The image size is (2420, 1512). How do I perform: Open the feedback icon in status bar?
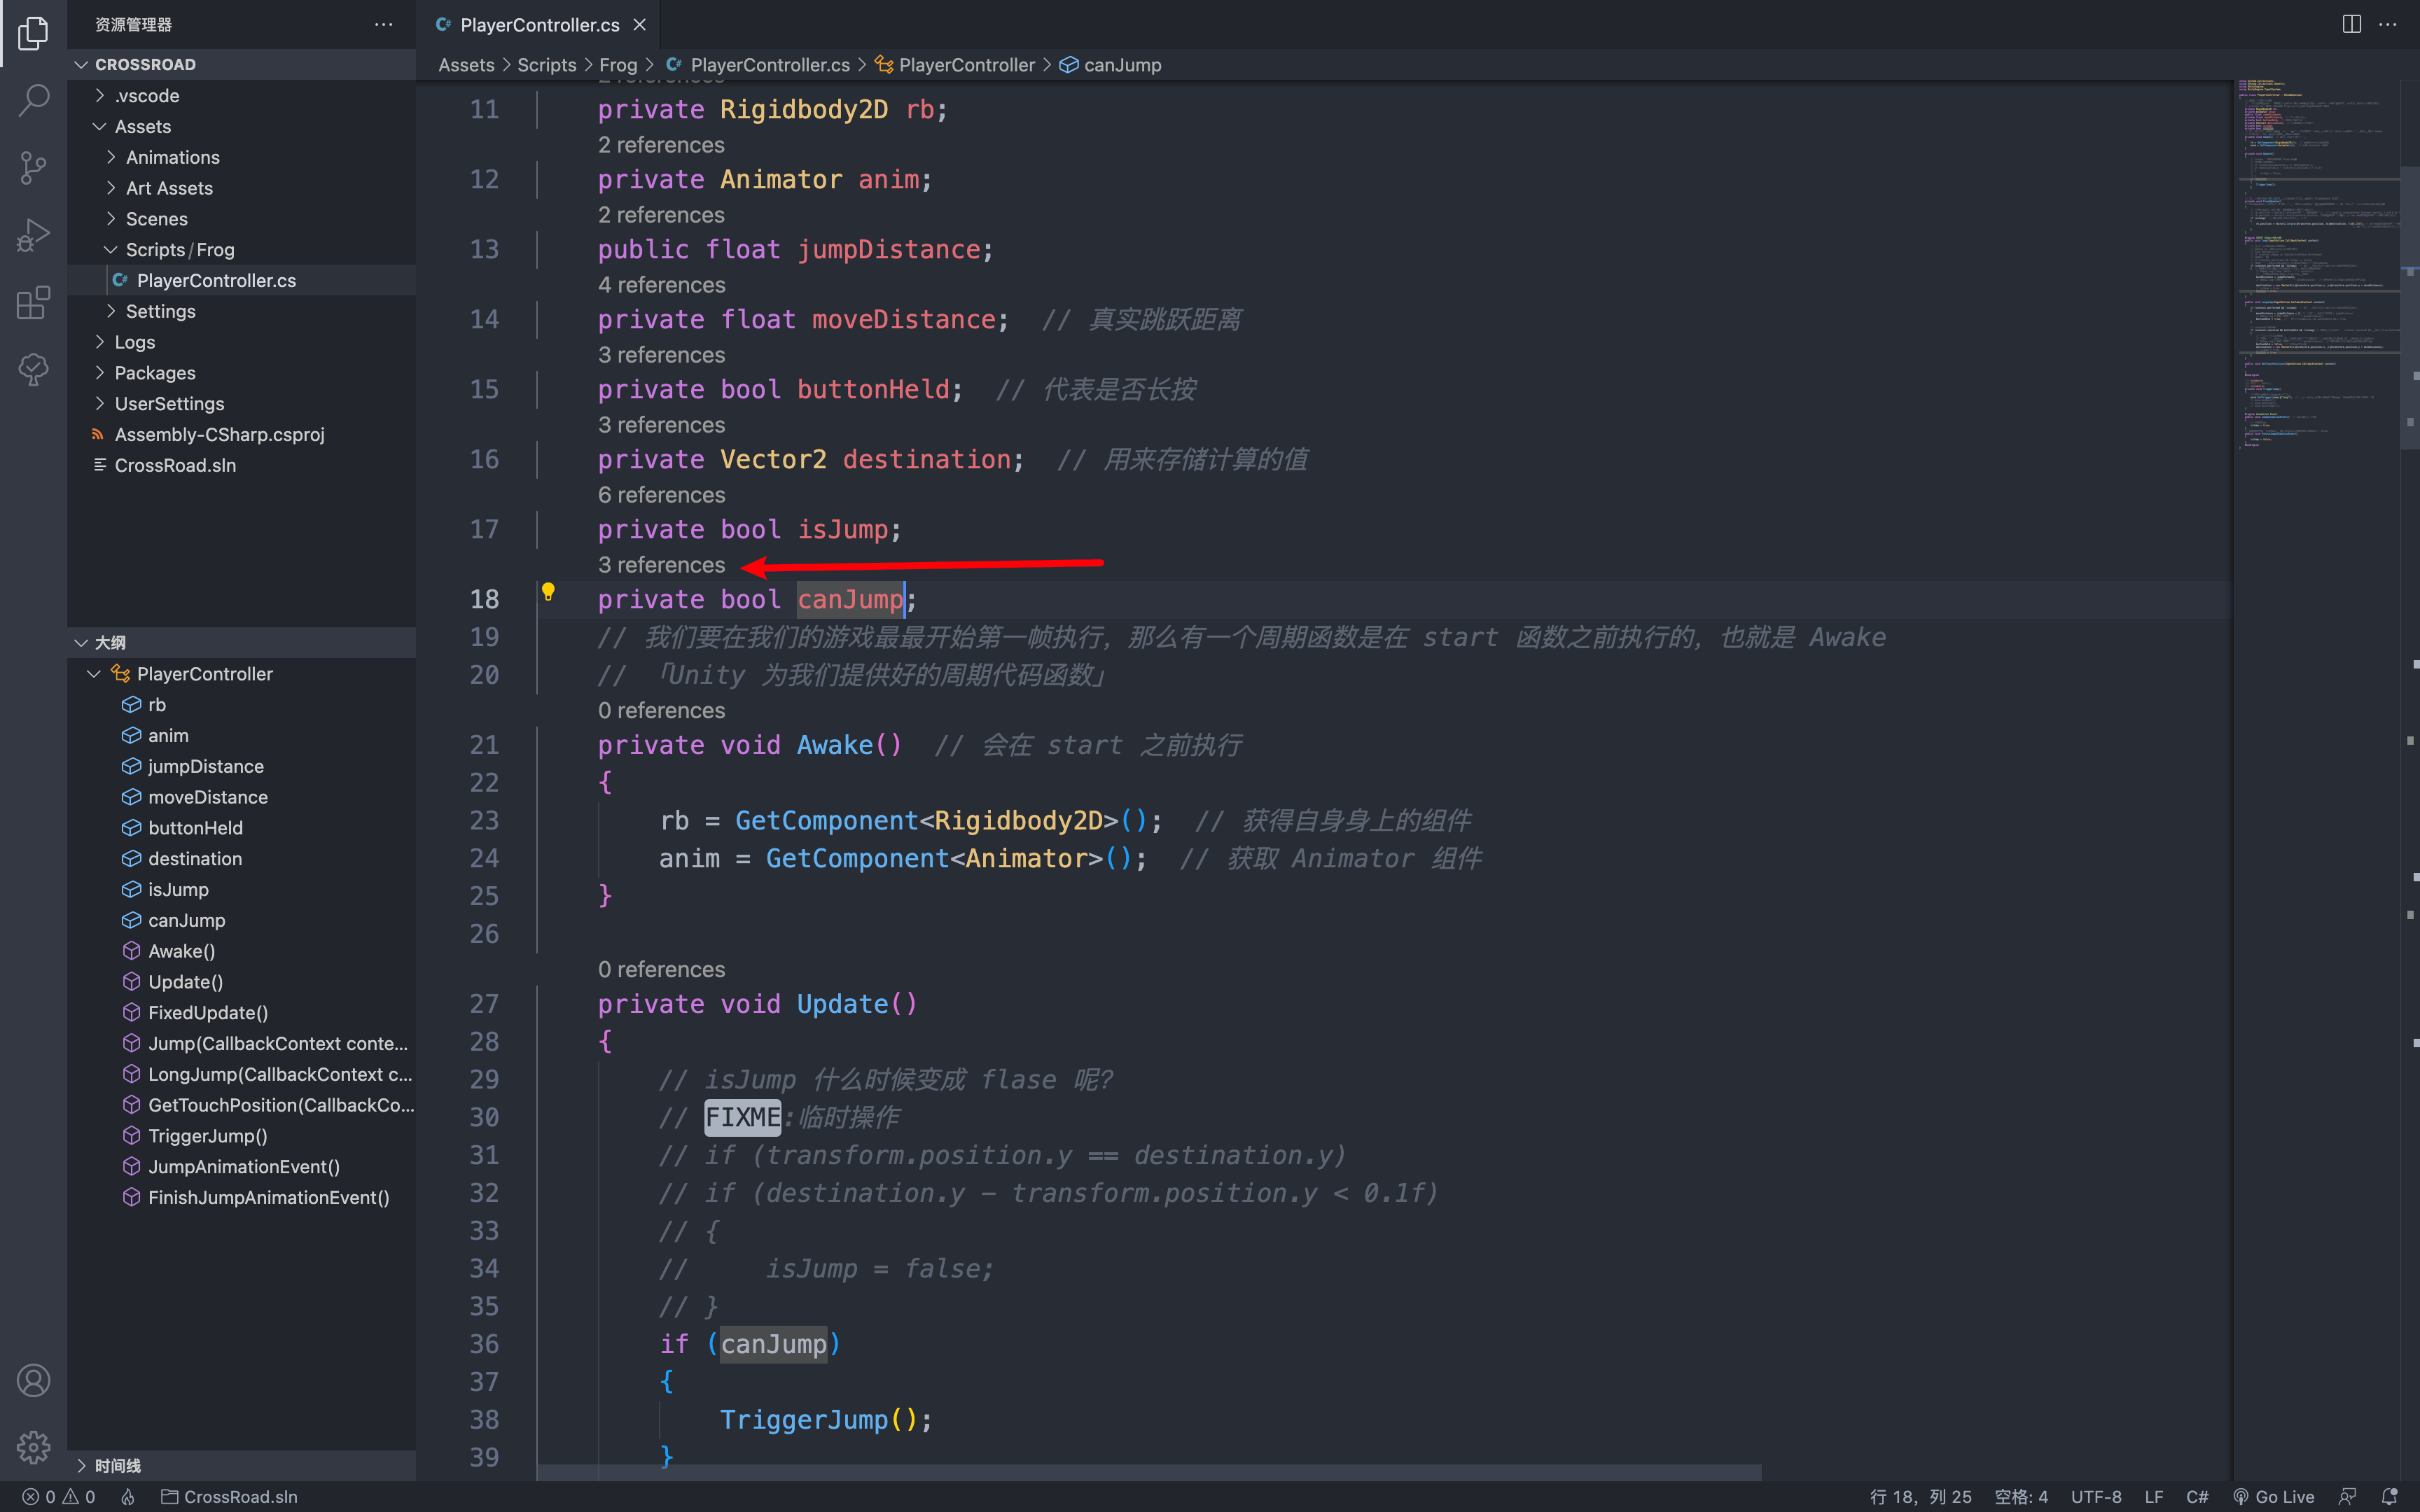[x=2347, y=1496]
